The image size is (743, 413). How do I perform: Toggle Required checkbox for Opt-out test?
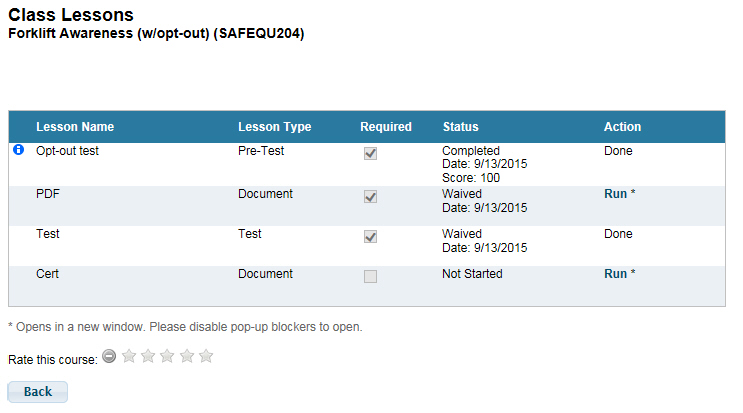[370, 155]
